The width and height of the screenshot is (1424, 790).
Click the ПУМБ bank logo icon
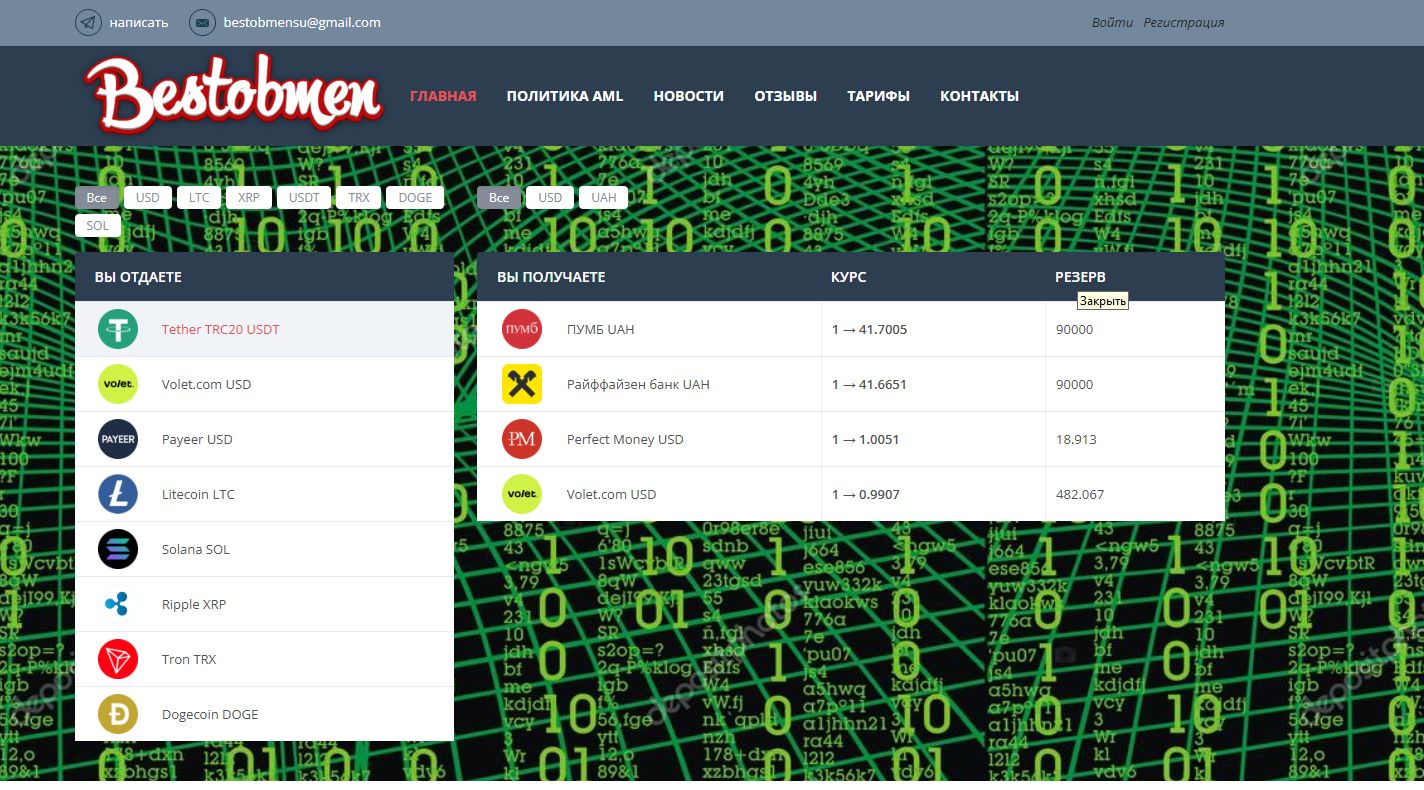point(522,329)
